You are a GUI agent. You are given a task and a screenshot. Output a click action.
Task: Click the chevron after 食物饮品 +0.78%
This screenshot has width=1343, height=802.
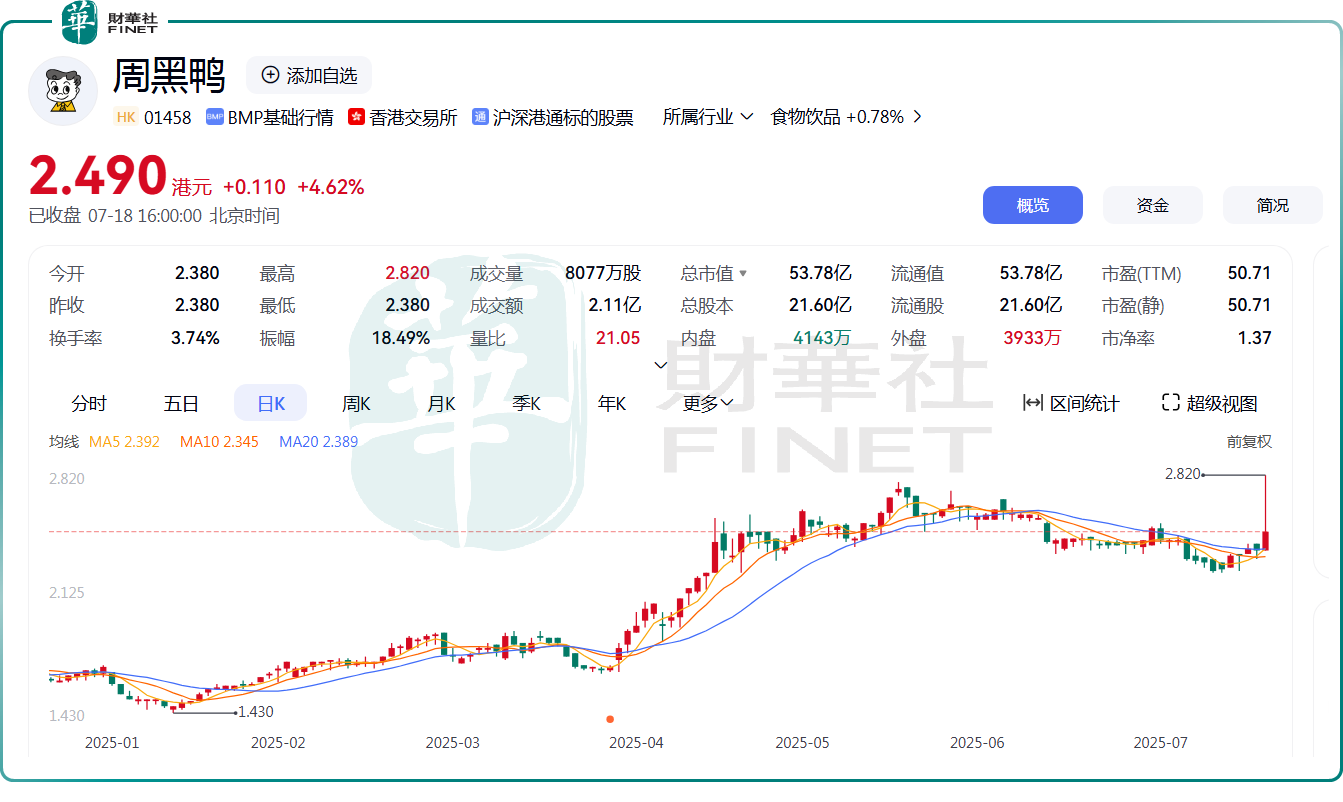tap(917, 117)
